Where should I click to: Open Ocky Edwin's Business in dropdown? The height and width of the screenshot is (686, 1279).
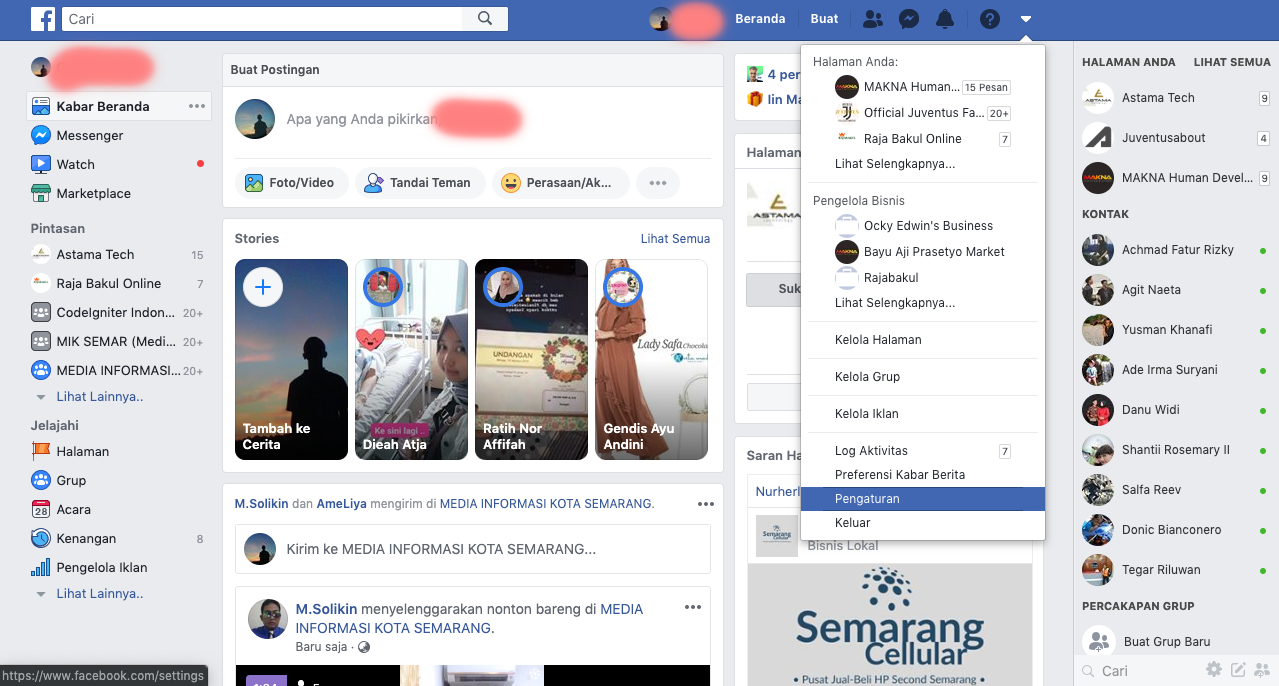pos(923,225)
